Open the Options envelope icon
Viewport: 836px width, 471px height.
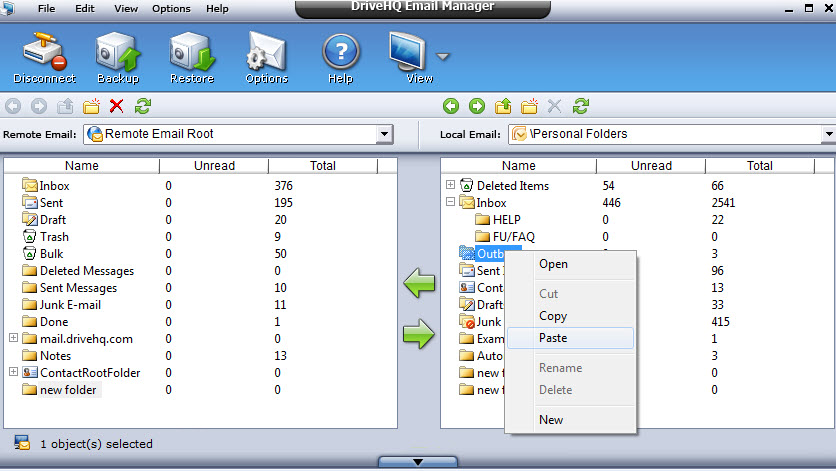pyautogui.click(x=267, y=58)
